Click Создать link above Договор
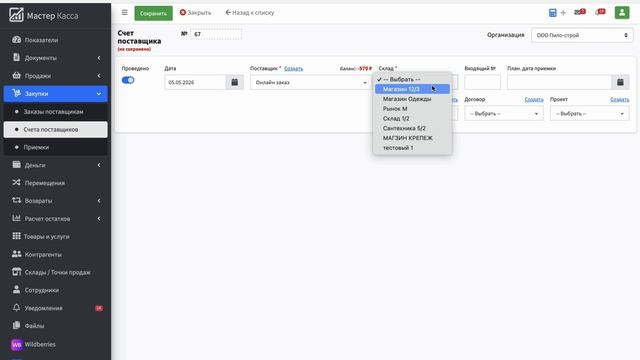 click(534, 100)
